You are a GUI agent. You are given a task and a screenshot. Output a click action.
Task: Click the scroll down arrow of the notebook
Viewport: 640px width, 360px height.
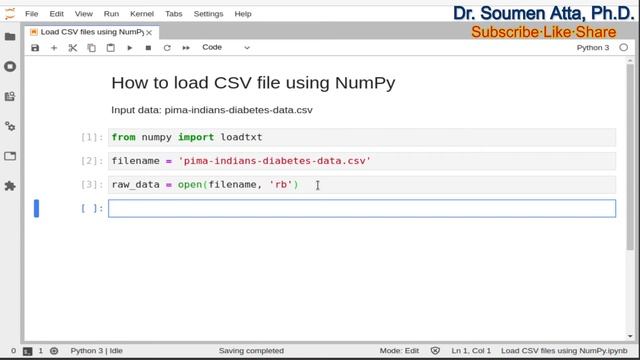coord(630,336)
